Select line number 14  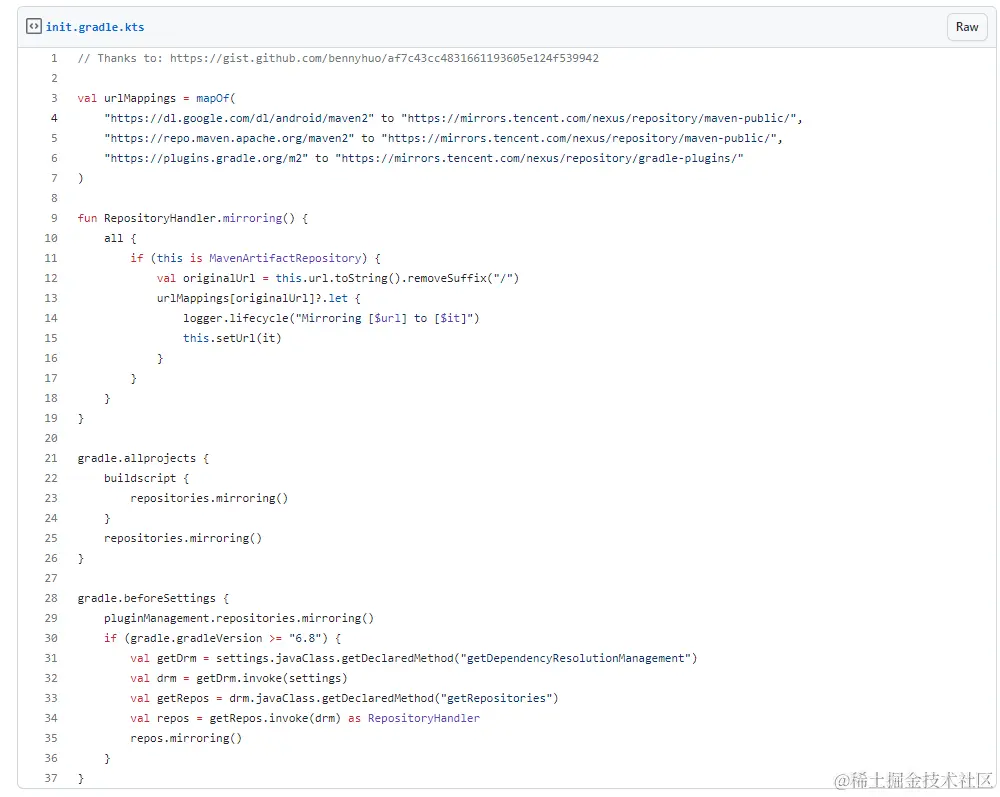pos(51,318)
